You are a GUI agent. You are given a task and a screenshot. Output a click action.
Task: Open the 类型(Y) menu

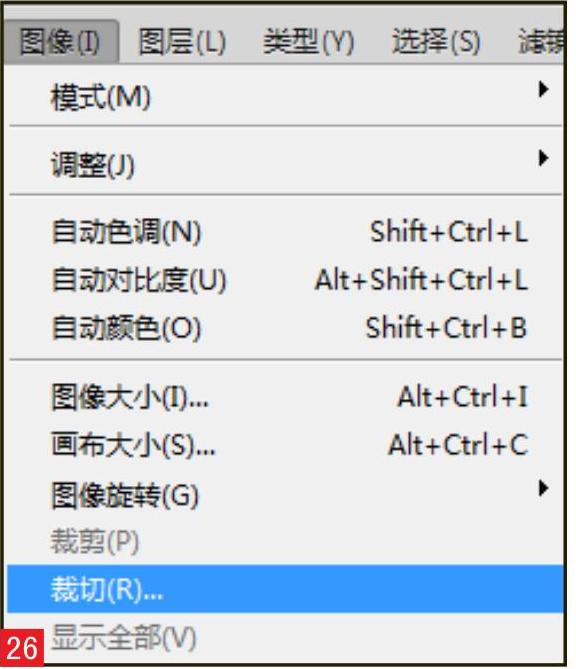click(308, 42)
